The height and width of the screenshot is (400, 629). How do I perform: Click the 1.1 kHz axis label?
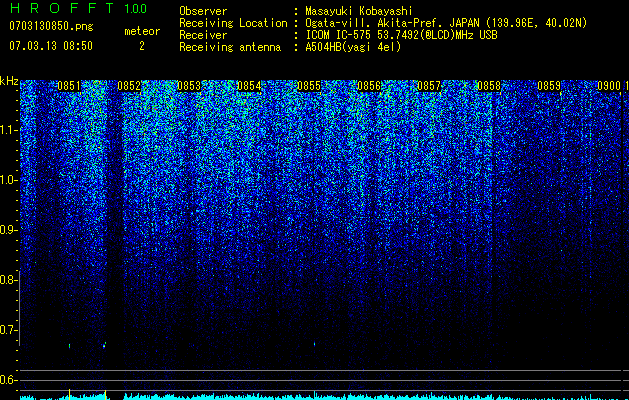(8, 130)
